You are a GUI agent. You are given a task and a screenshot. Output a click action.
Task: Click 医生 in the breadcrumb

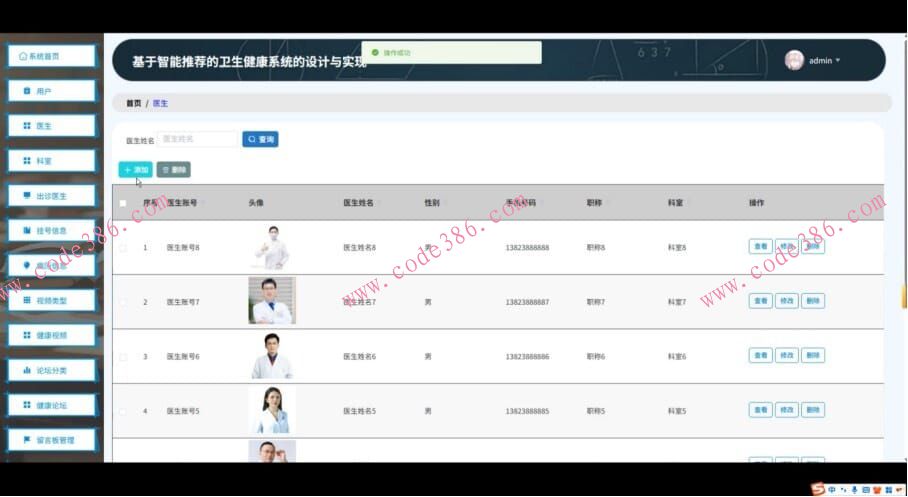(160, 103)
